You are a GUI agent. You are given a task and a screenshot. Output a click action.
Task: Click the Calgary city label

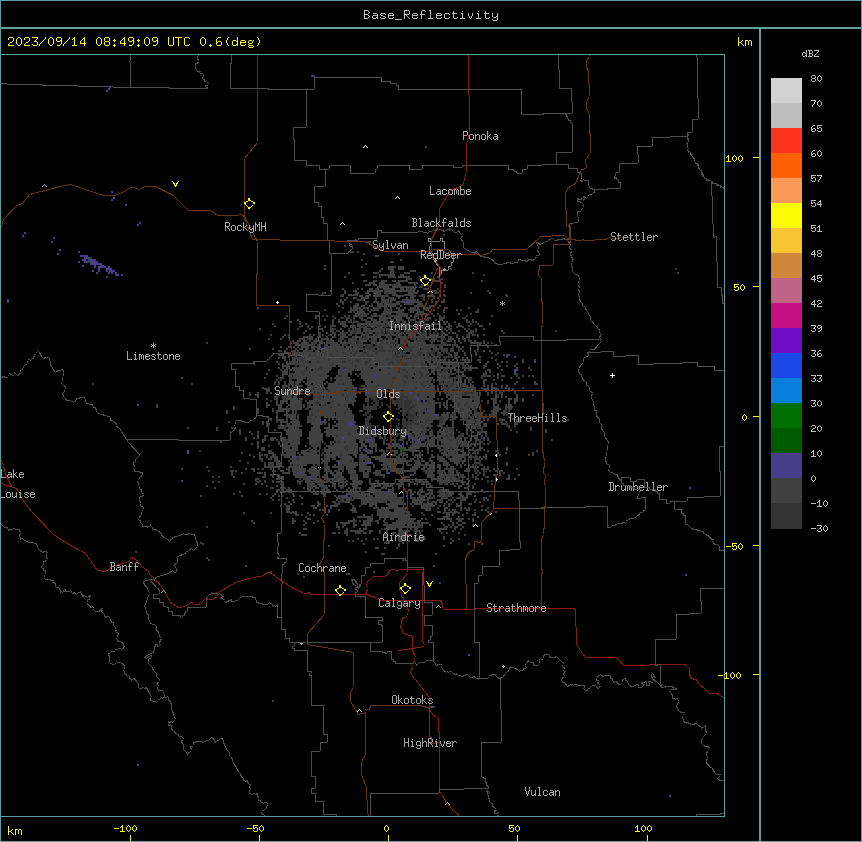click(x=399, y=603)
